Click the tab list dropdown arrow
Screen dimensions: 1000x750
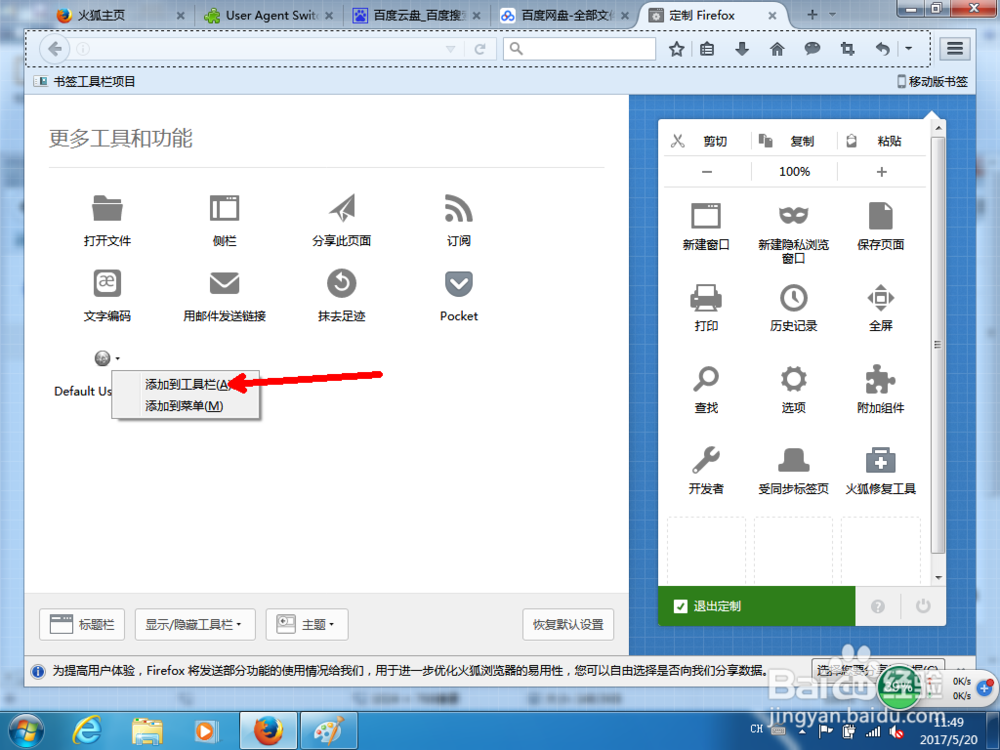[832, 15]
